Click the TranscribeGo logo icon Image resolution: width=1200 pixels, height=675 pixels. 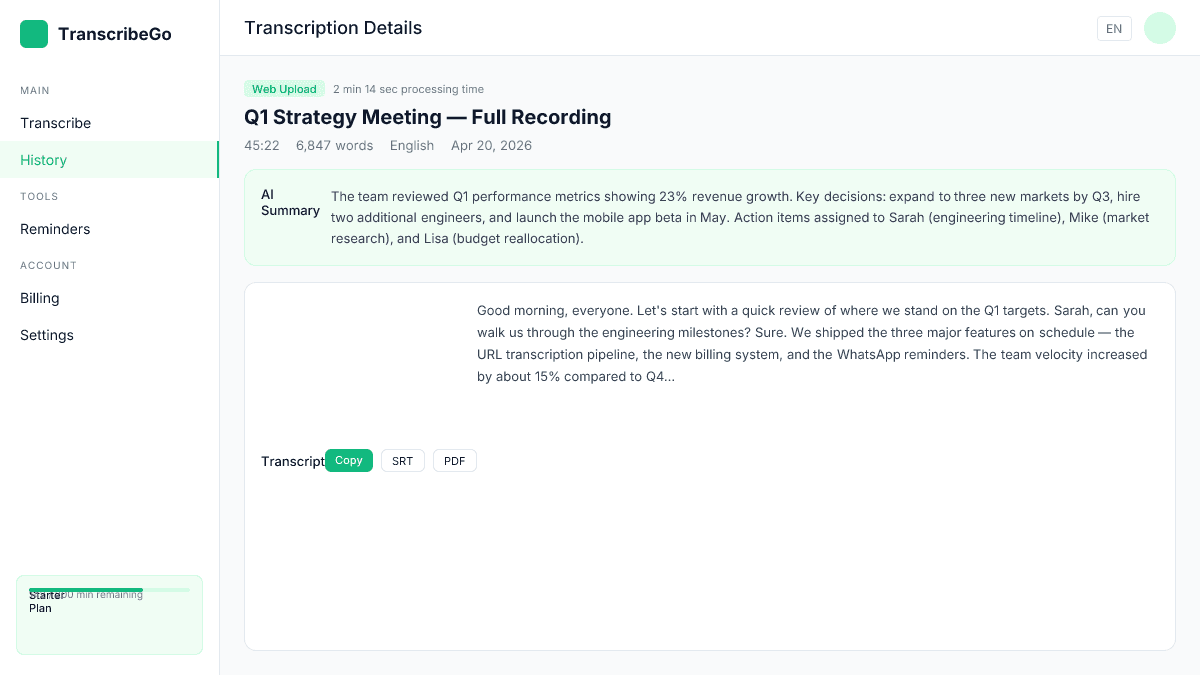[33, 33]
